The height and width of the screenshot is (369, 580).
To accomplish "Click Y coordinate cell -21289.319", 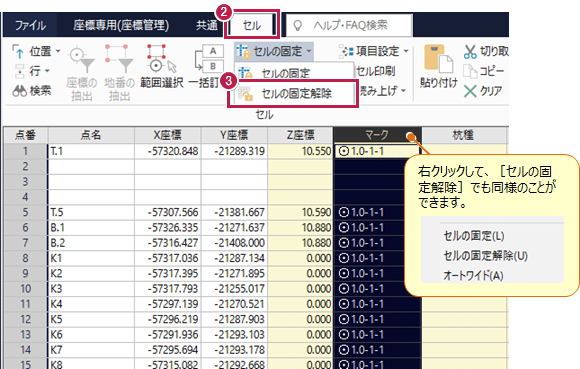I will 234,151.
